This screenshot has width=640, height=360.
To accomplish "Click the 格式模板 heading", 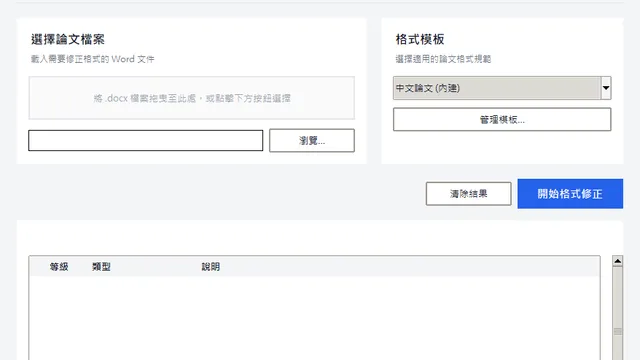I will tap(420, 40).
